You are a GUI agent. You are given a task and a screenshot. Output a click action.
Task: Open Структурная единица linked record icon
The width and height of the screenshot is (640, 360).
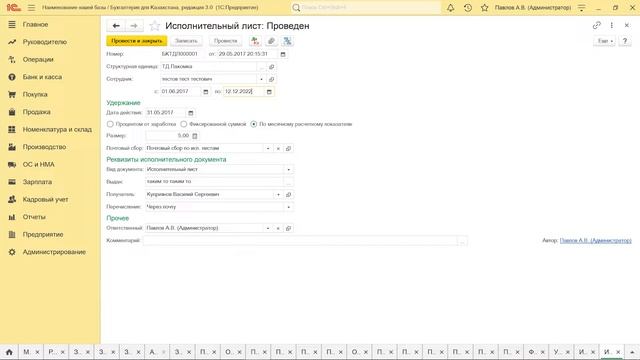coord(271,67)
